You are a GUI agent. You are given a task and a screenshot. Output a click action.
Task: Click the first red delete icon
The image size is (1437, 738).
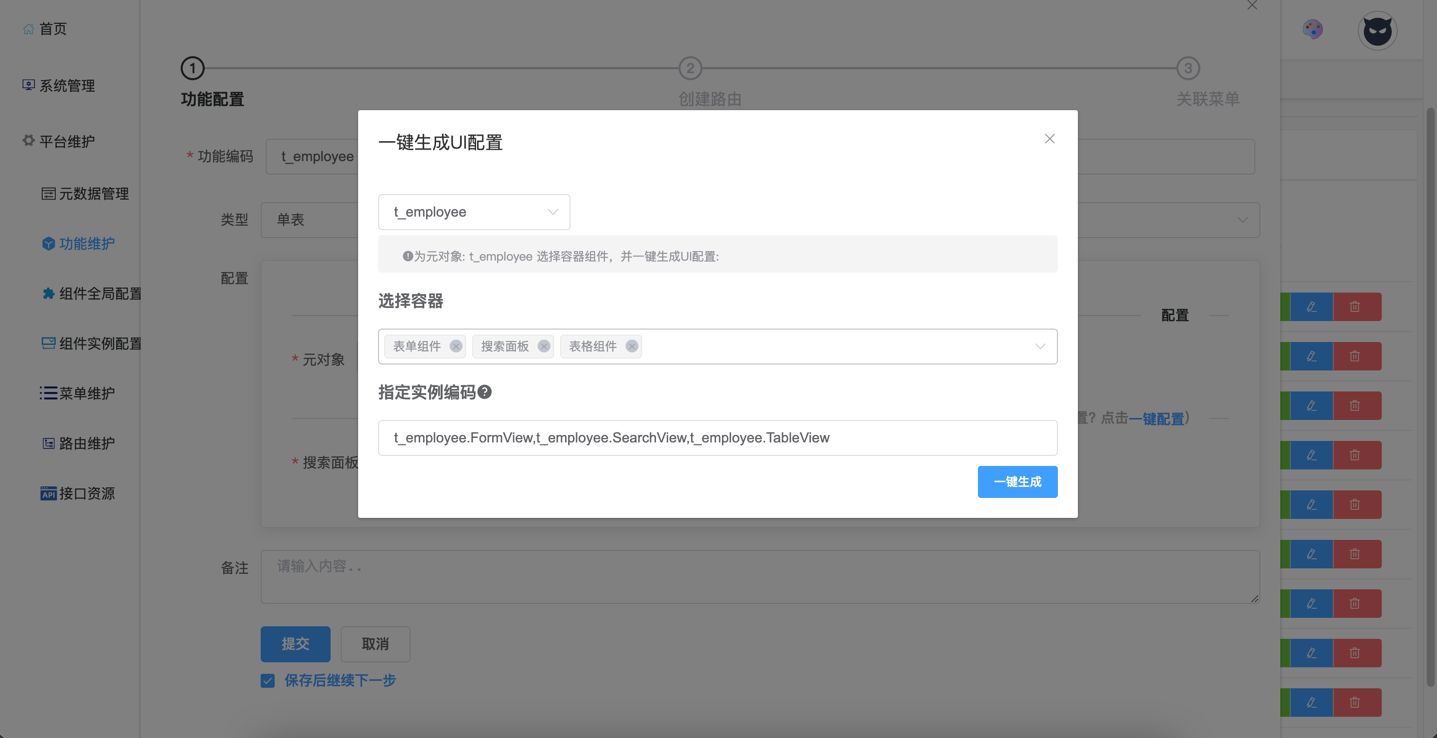pos(1355,307)
